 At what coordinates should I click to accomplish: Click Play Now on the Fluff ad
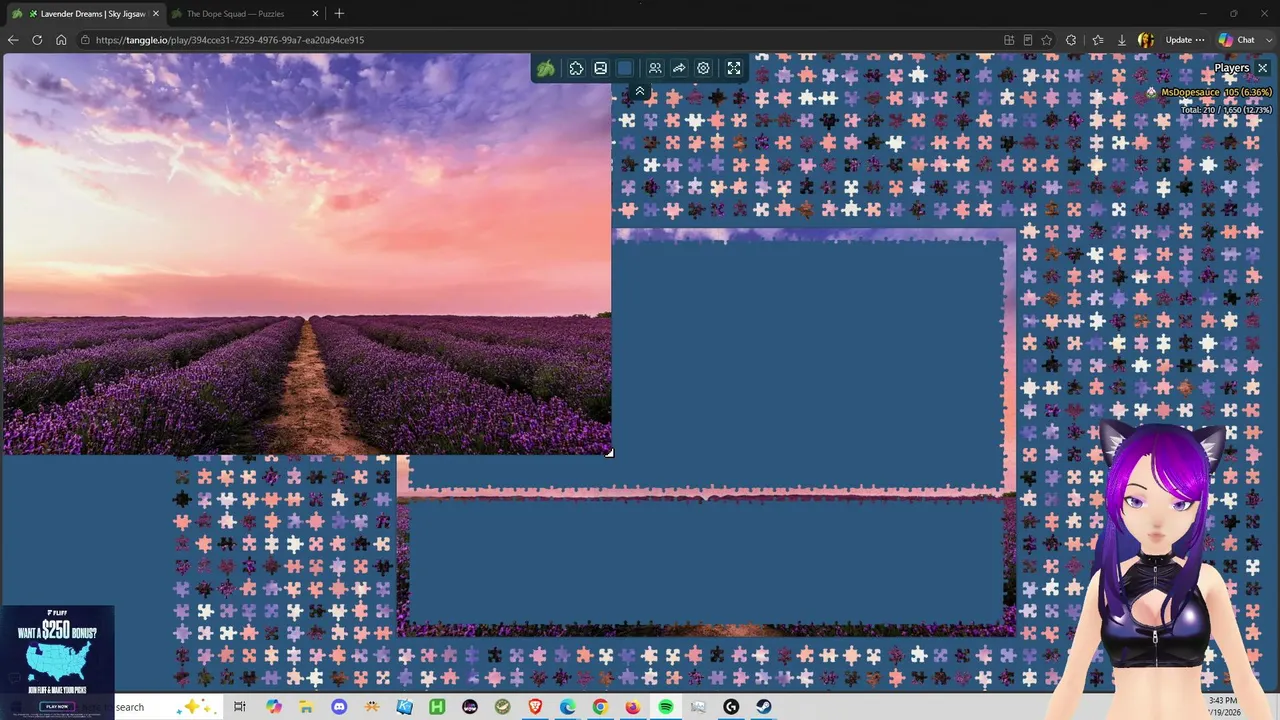57,706
